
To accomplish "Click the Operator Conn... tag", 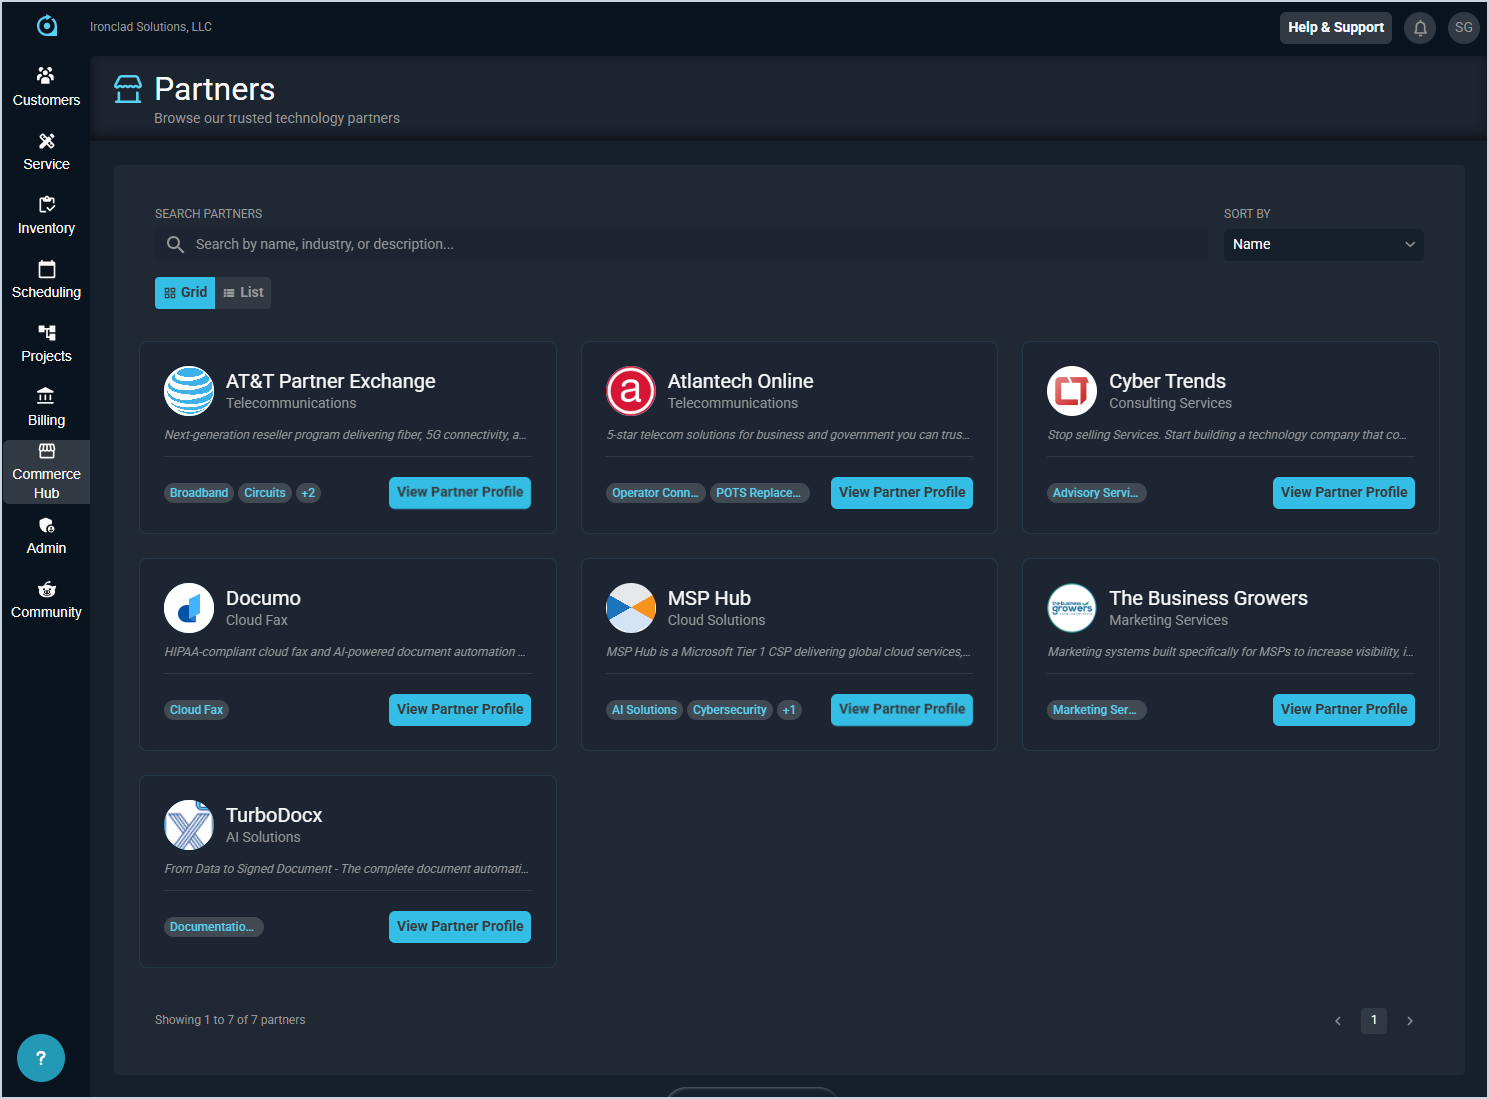I will (655, 493).
